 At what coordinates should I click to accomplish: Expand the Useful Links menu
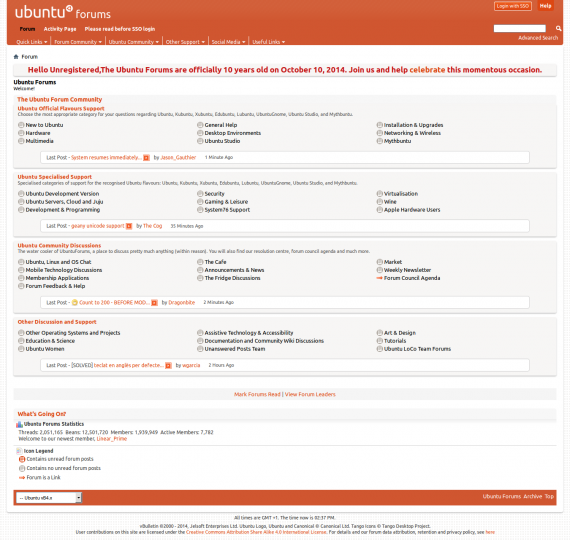click(x=269, y=42)
